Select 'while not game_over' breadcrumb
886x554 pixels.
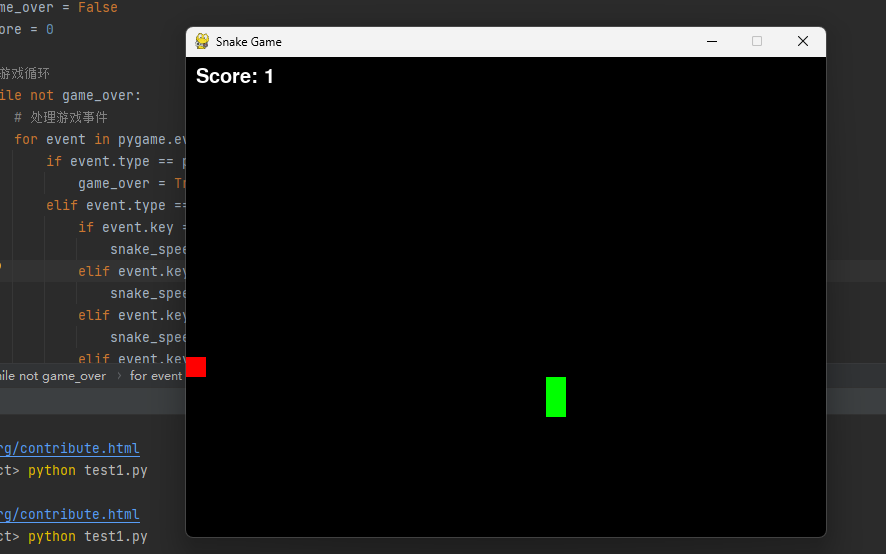point(52,376)
